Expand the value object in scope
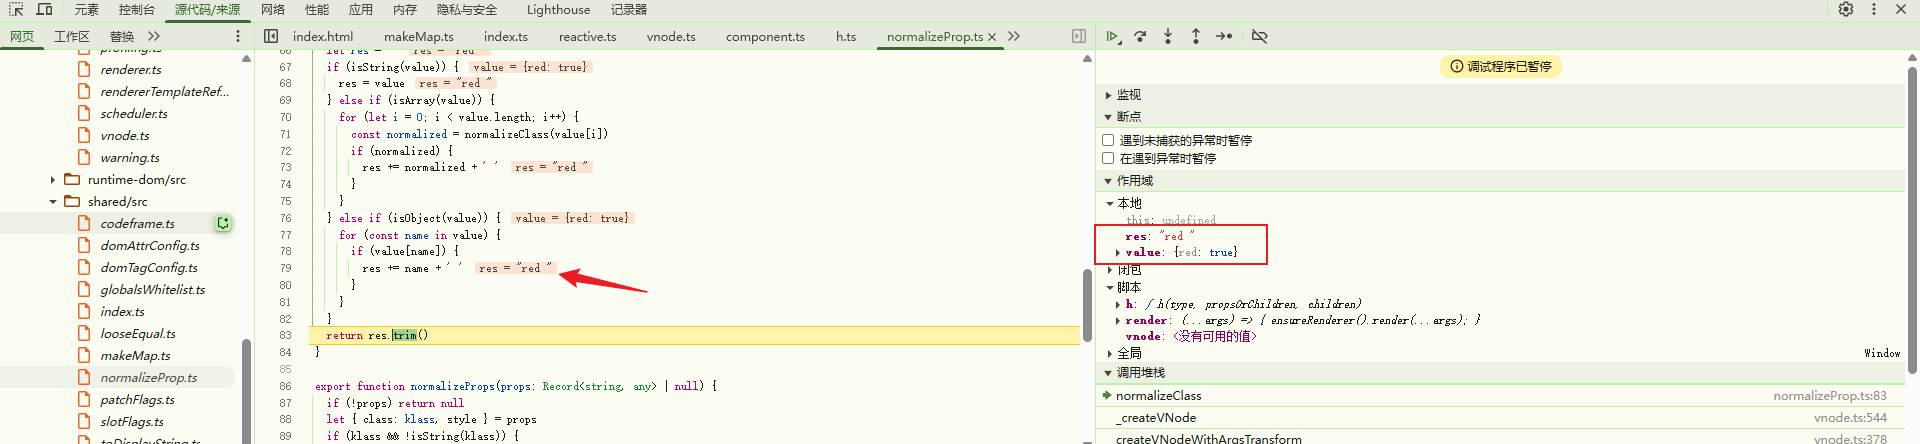The image size is (1920, 444). pos(1118,252)
